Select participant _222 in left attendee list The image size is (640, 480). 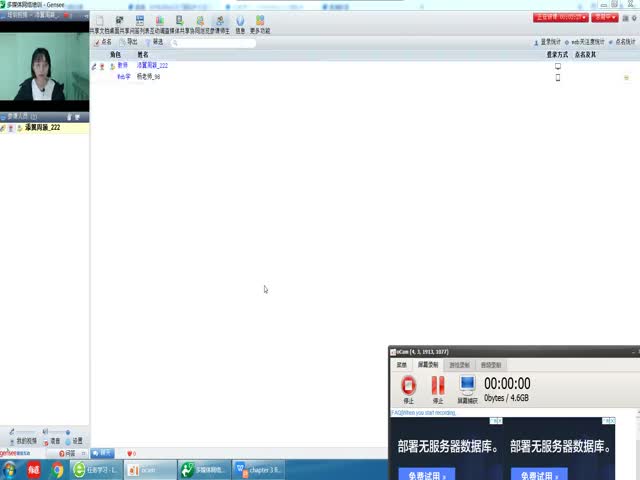click(x=44, y=128)
